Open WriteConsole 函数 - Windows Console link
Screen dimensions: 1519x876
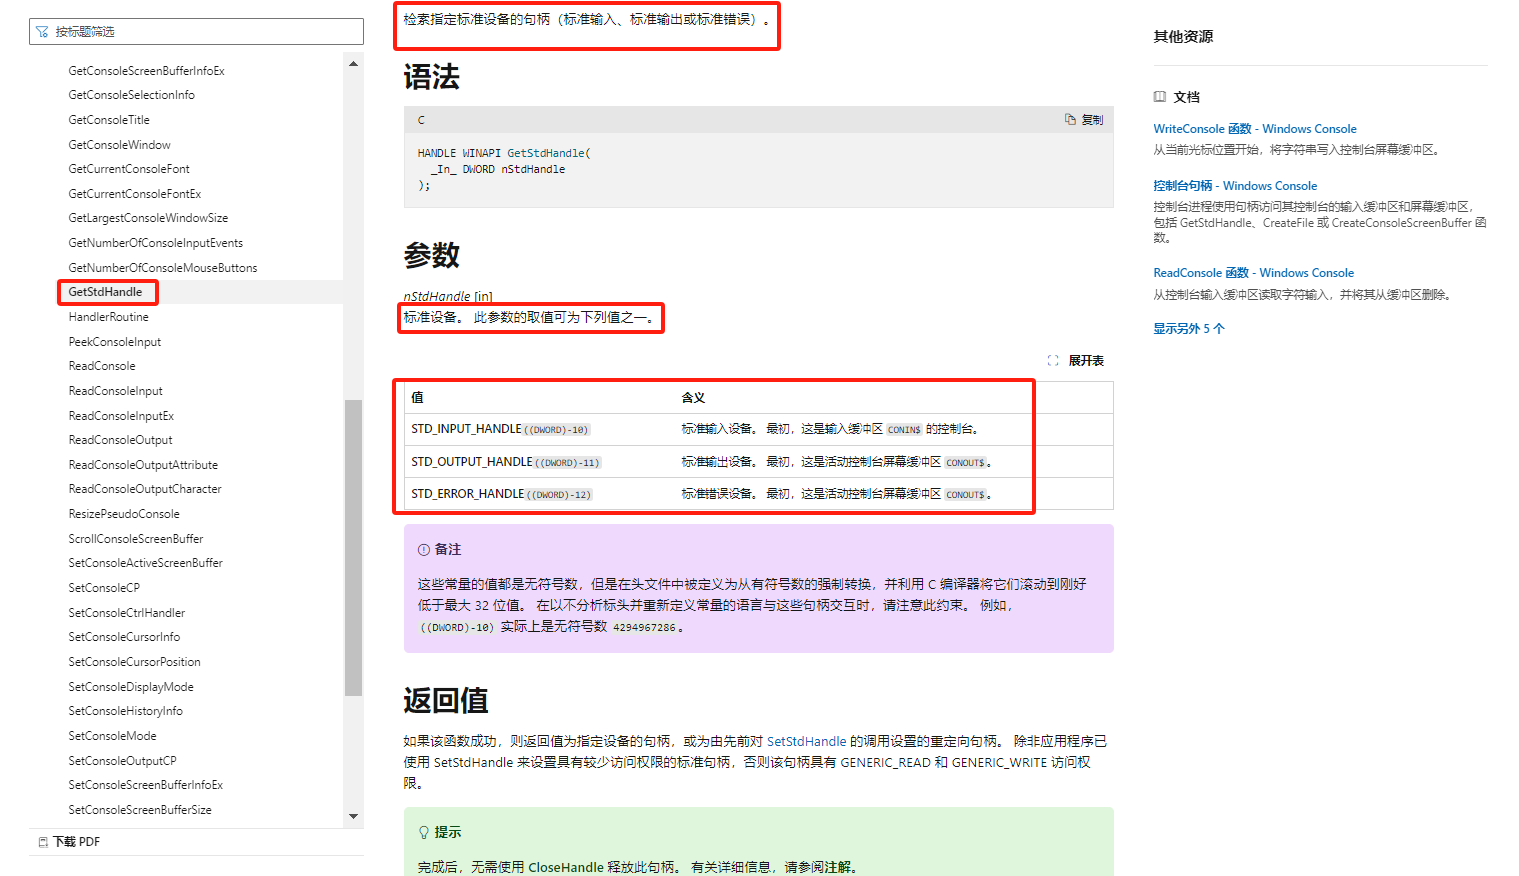pos(1255,129)
